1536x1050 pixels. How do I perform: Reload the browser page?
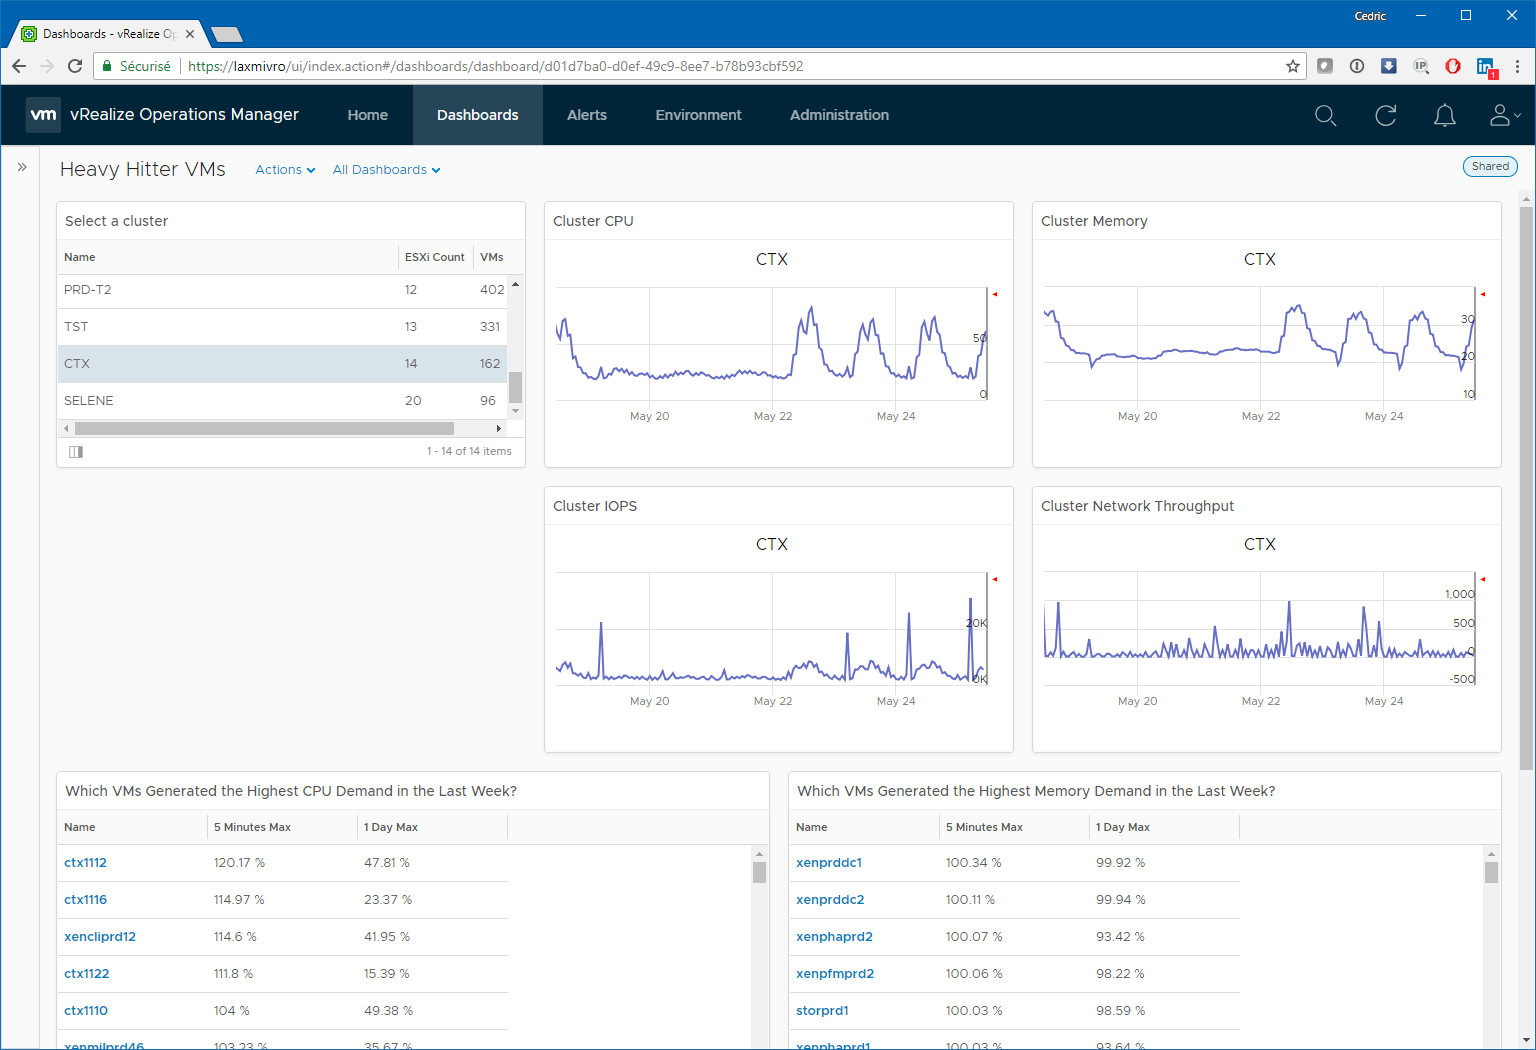click(x=75, y=66)
